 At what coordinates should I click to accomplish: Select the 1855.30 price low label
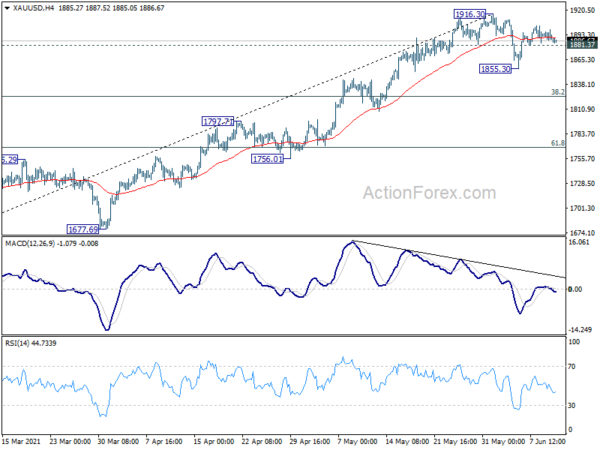pos(496,69)
